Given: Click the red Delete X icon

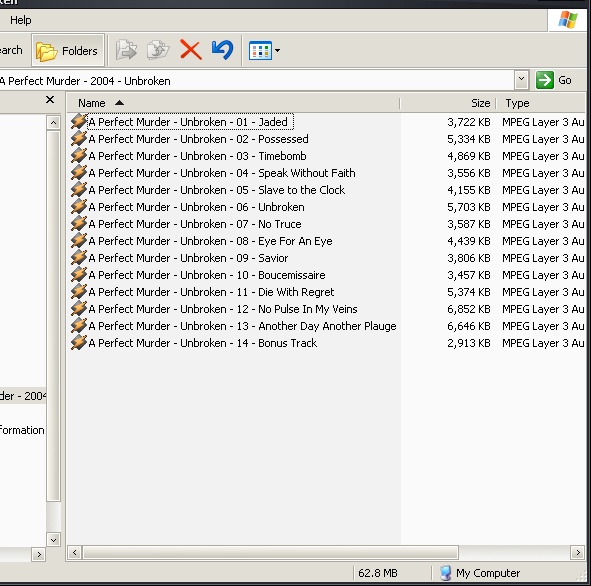Looking at the screenshot, I should (191, 50).
